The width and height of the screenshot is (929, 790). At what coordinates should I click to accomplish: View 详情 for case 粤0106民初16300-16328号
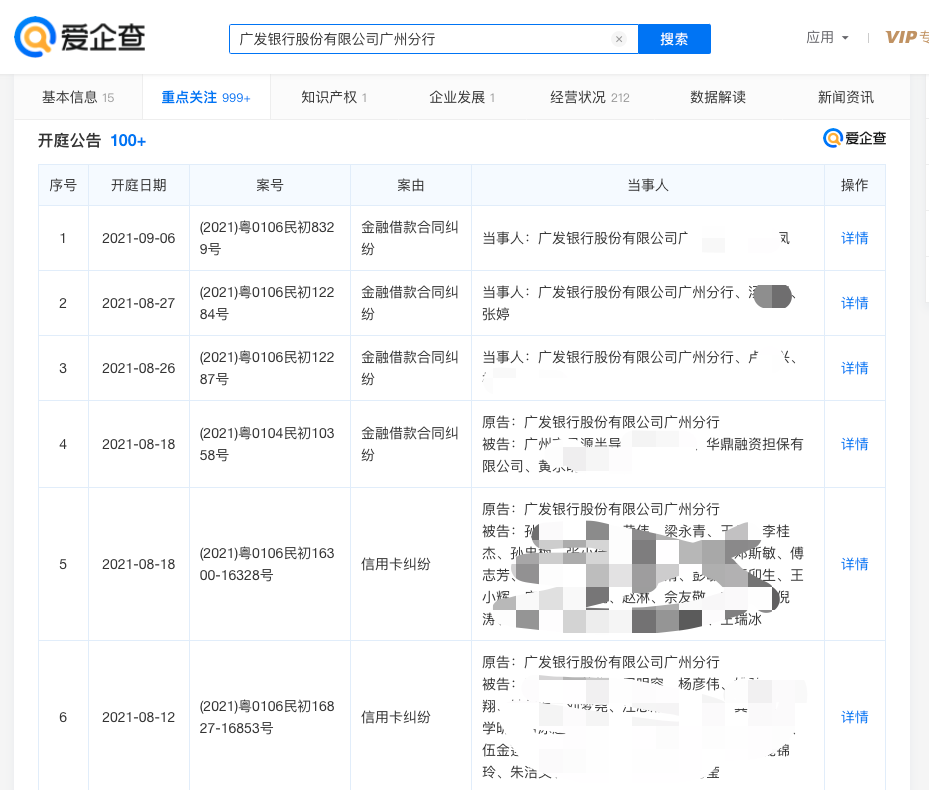pyautogui.click(x=854, y=564)
